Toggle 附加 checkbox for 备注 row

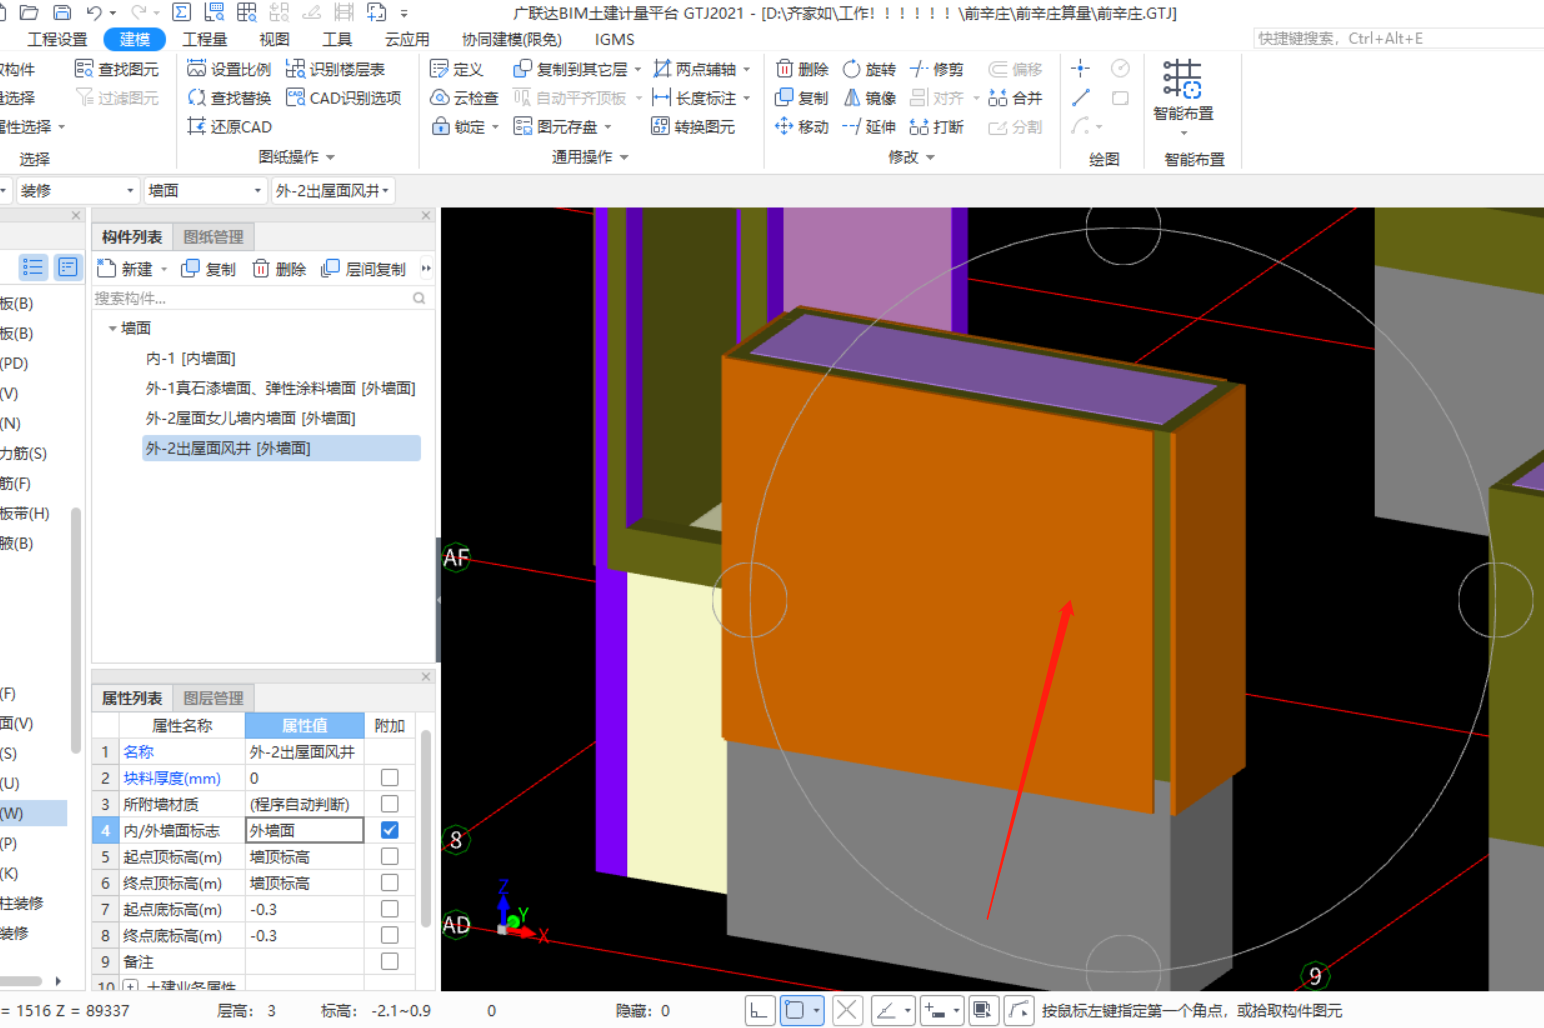[x=390, y=961]
